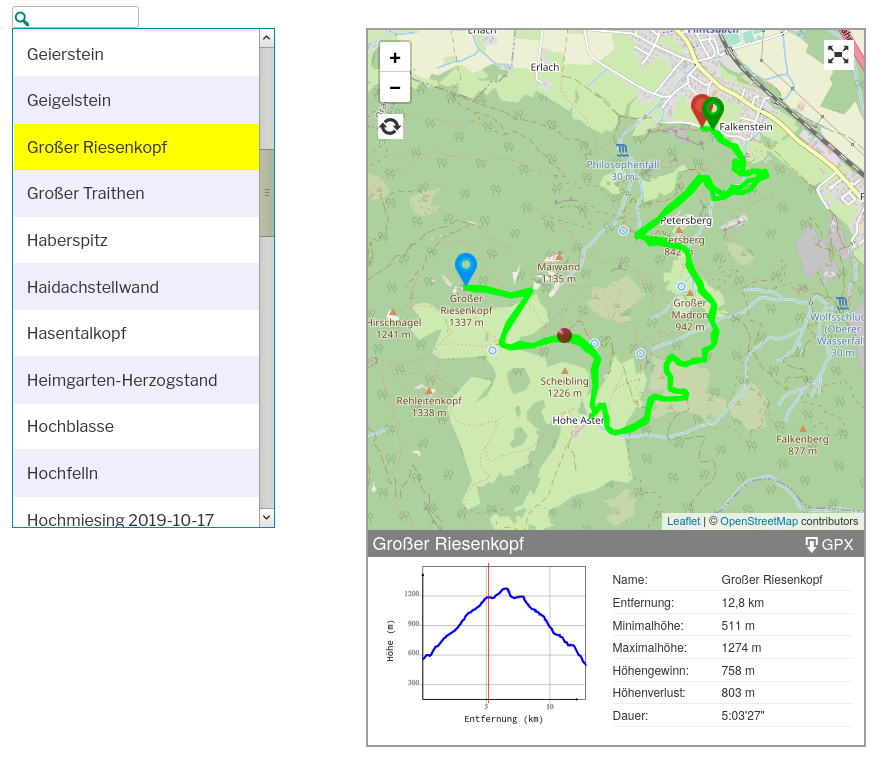Zoom out on the map
The height and width of the screenshot is (770, 885).
[x=395, y=88]
